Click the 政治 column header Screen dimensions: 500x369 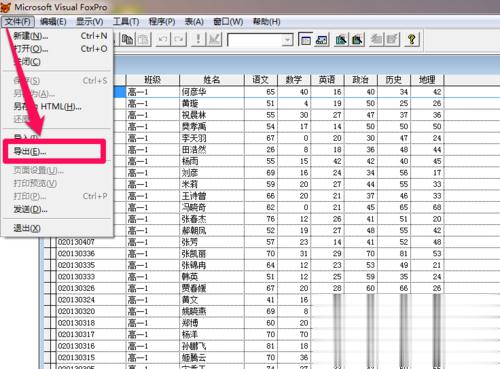click(361, 80)
